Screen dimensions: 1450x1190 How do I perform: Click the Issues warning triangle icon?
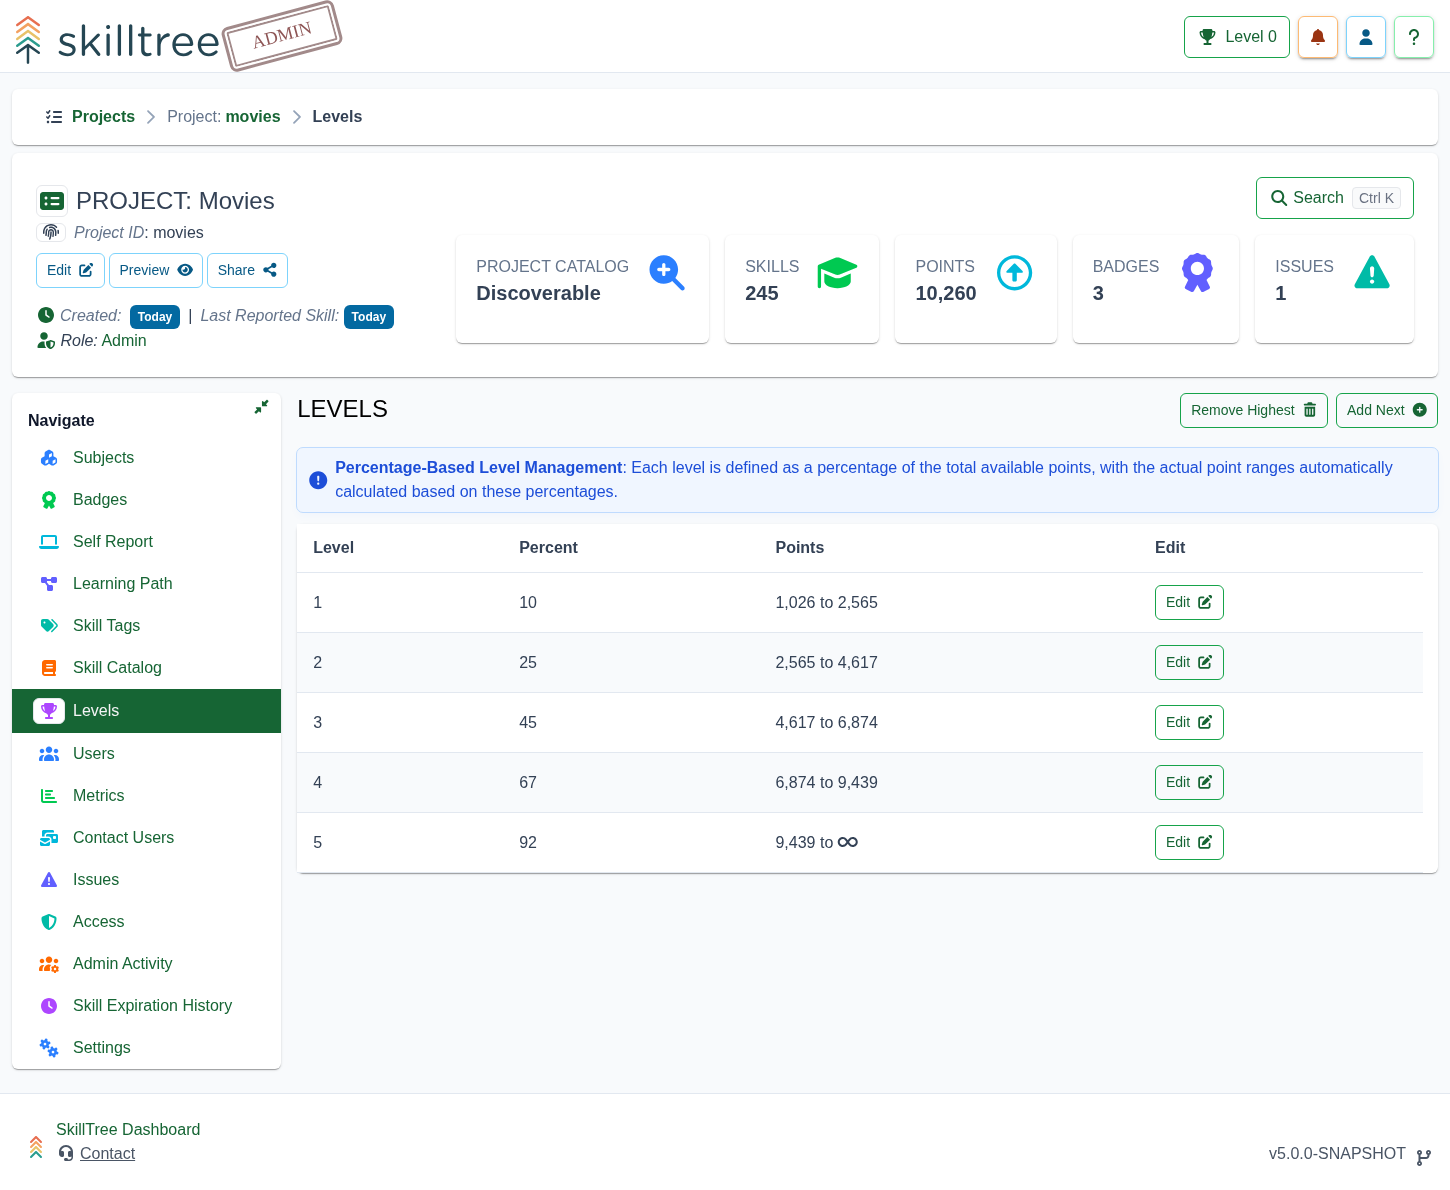tap(1372, 272)
